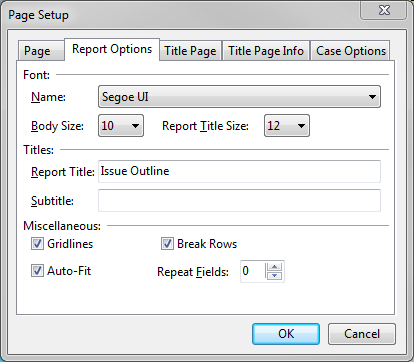This screenshot has width=414, height=362.
Task: Click the Repeat Fields number box
Action: [253, 271]
